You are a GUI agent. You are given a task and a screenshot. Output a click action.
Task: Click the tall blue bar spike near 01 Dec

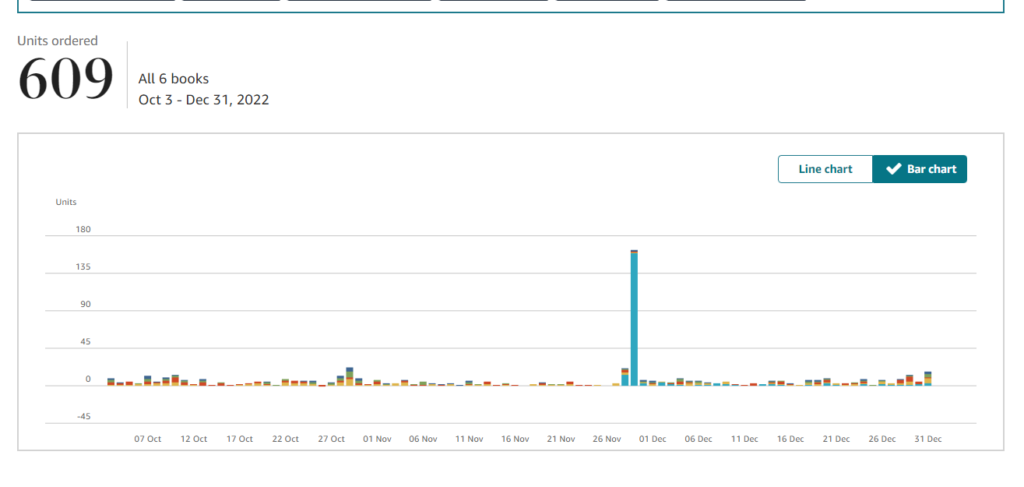pyautogui.click(x=634, y=317)
